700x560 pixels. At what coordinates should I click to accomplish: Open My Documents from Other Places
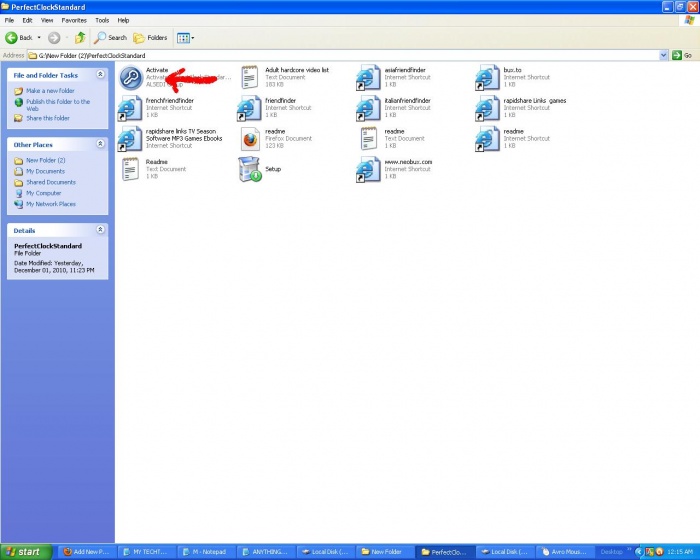pyautogui.click(x=45, y=171)
